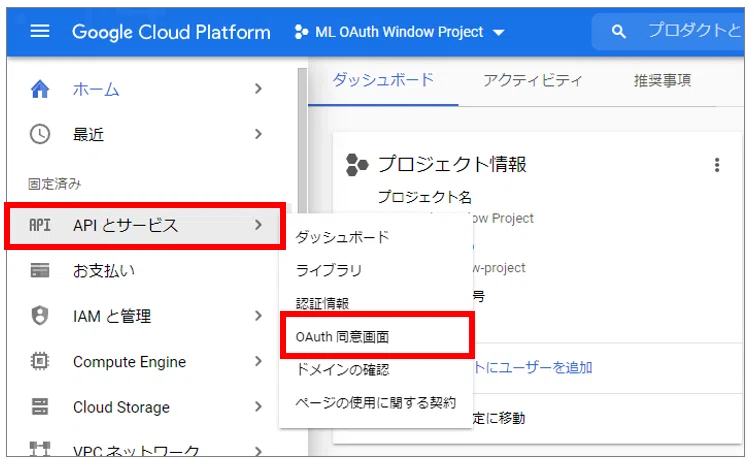Click the clock icon next to 最近
This screenshot has width=755, height=467.
tap(39, 134)
